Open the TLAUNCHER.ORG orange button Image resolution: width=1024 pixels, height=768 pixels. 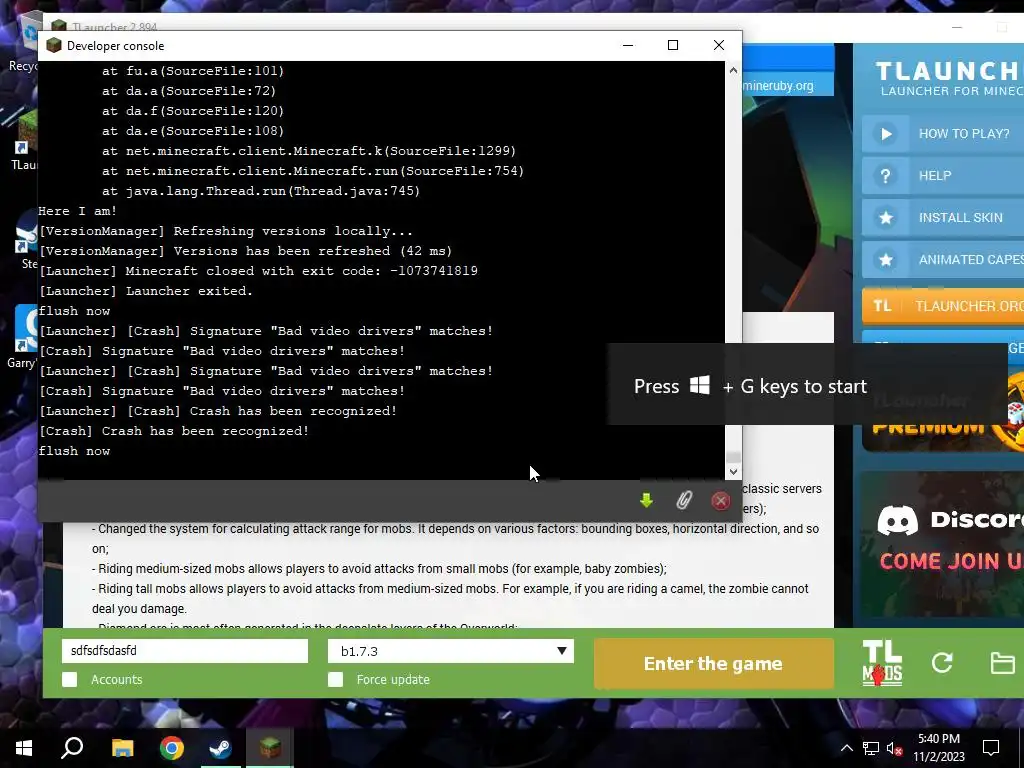pyautogui.click(x=943, y=306)
